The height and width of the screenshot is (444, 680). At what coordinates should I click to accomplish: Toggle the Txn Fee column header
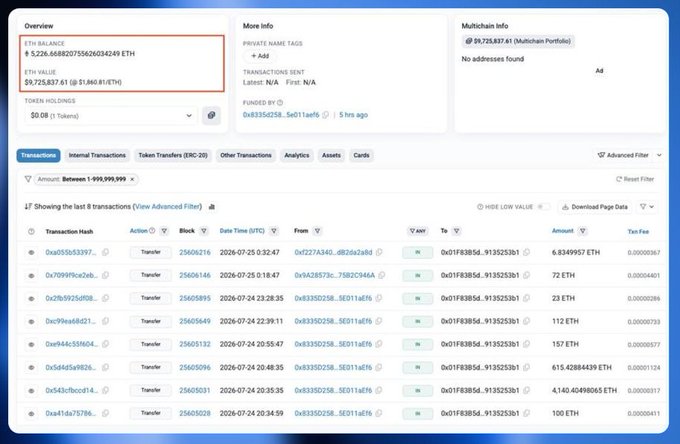point(638,232)
